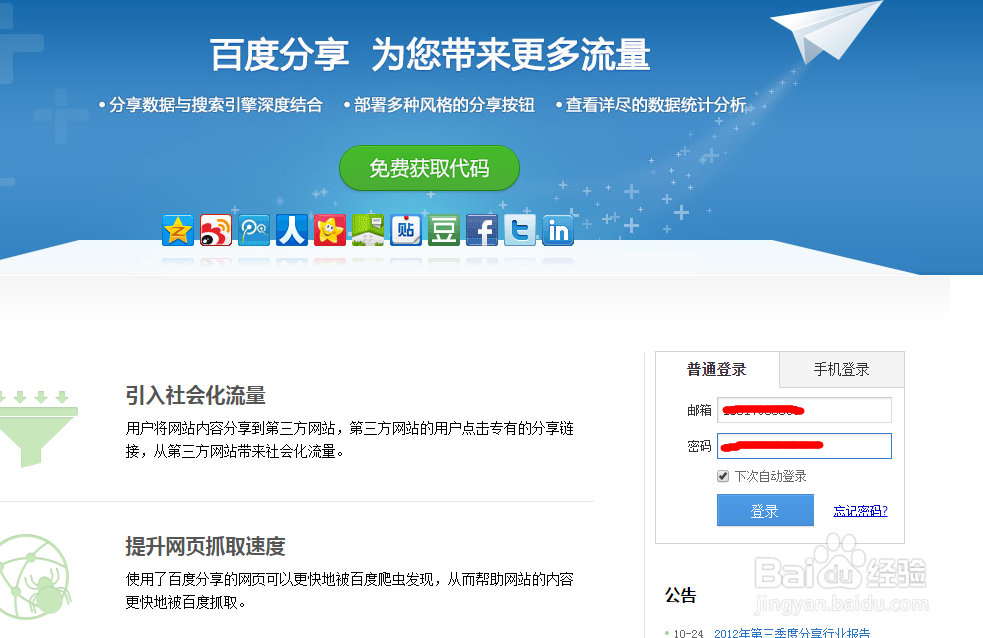Click the 提升网页抓取速度 heading
This screenshot has height=638, width=983.
pyautogui.click(x=206, y=546)
